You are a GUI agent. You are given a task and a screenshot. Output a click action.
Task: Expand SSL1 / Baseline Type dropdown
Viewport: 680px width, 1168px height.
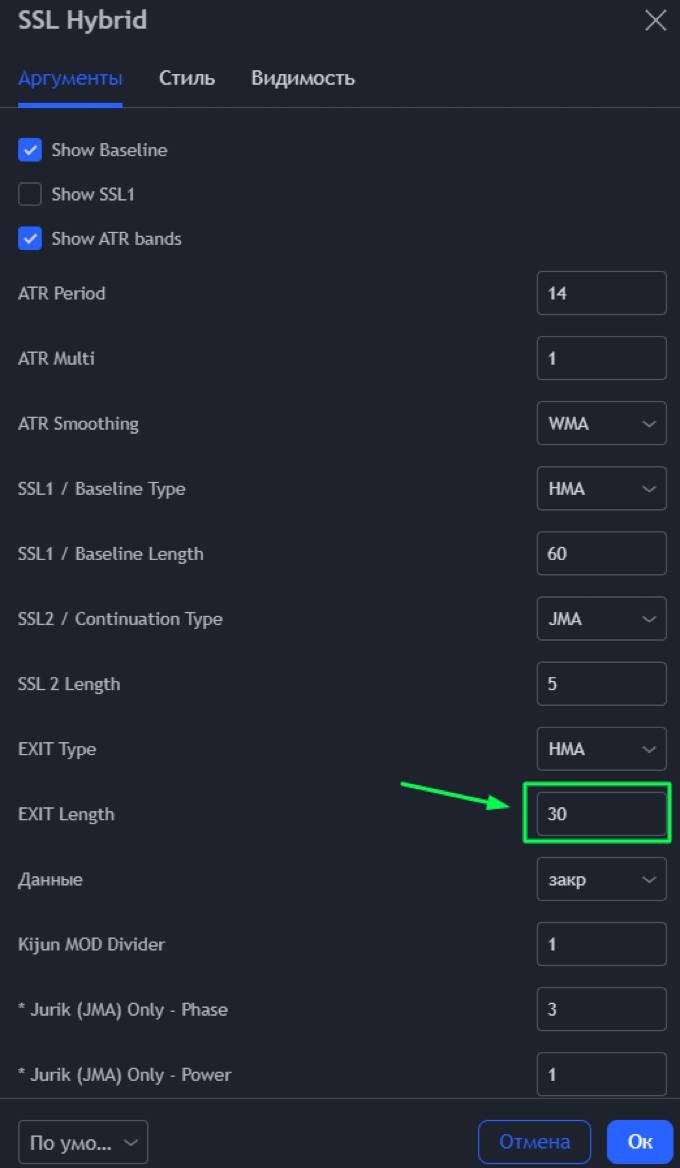pyautogui.click(x=601, y=489)
